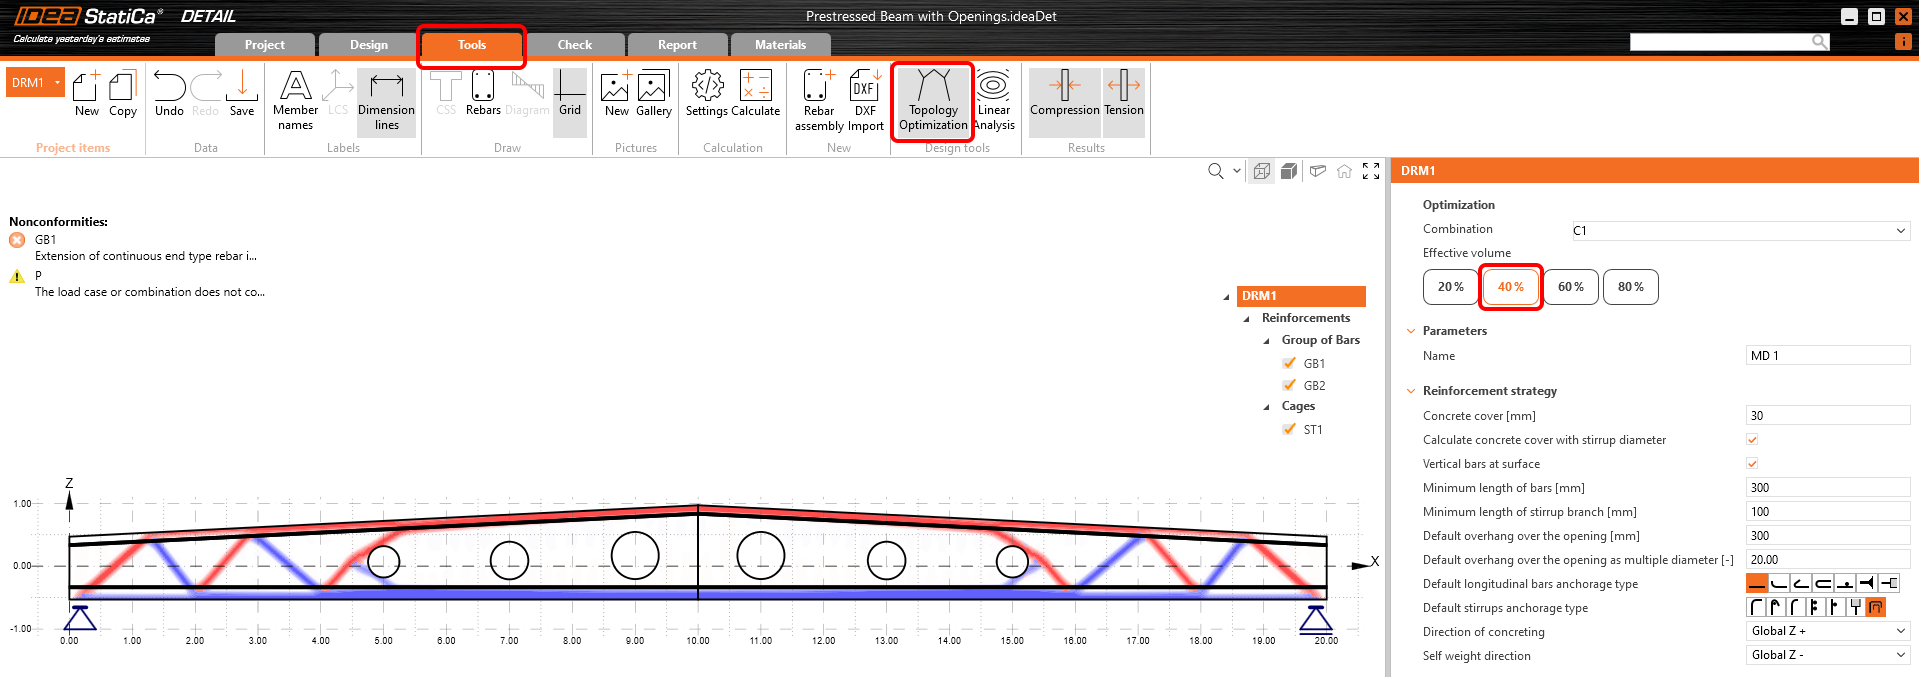1919x677 pixels.
Task: Add new Rebar assembly
Action: (819, 101)
